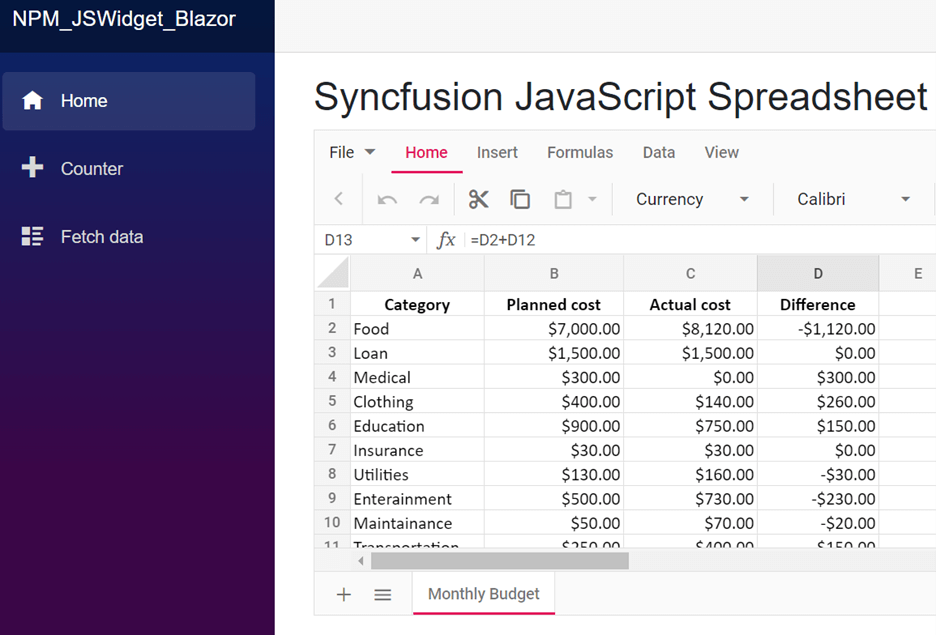Open the File menu
936x635 pixels.
click(x=342, y=152)
